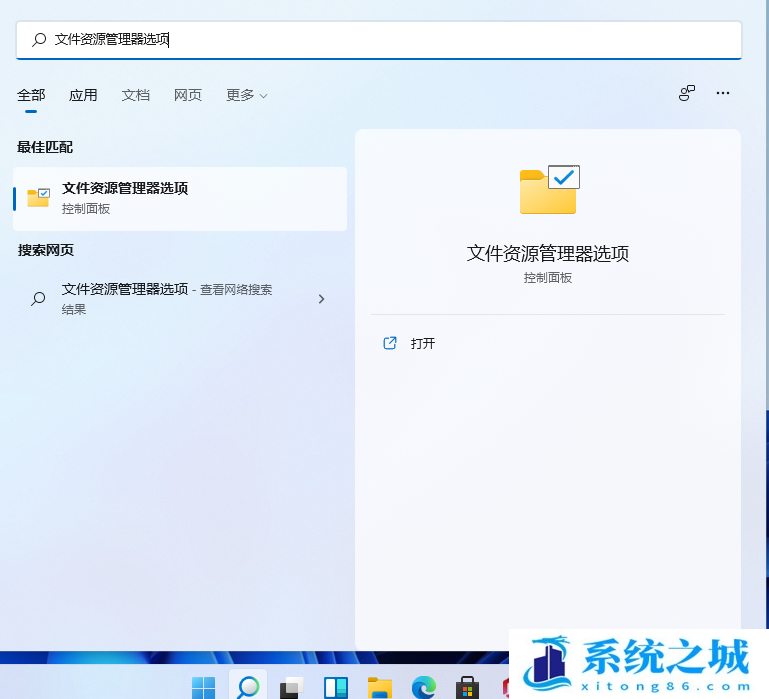Expand the web search result chevron

321,298
